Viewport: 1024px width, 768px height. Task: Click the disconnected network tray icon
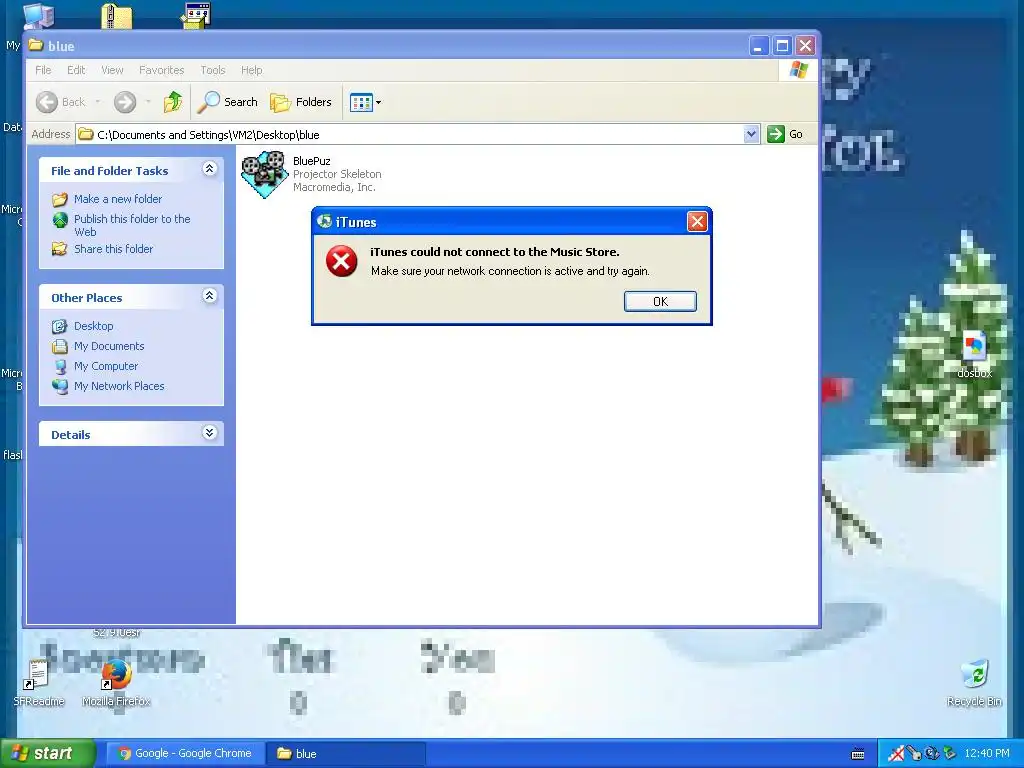[x=897, y=754]
